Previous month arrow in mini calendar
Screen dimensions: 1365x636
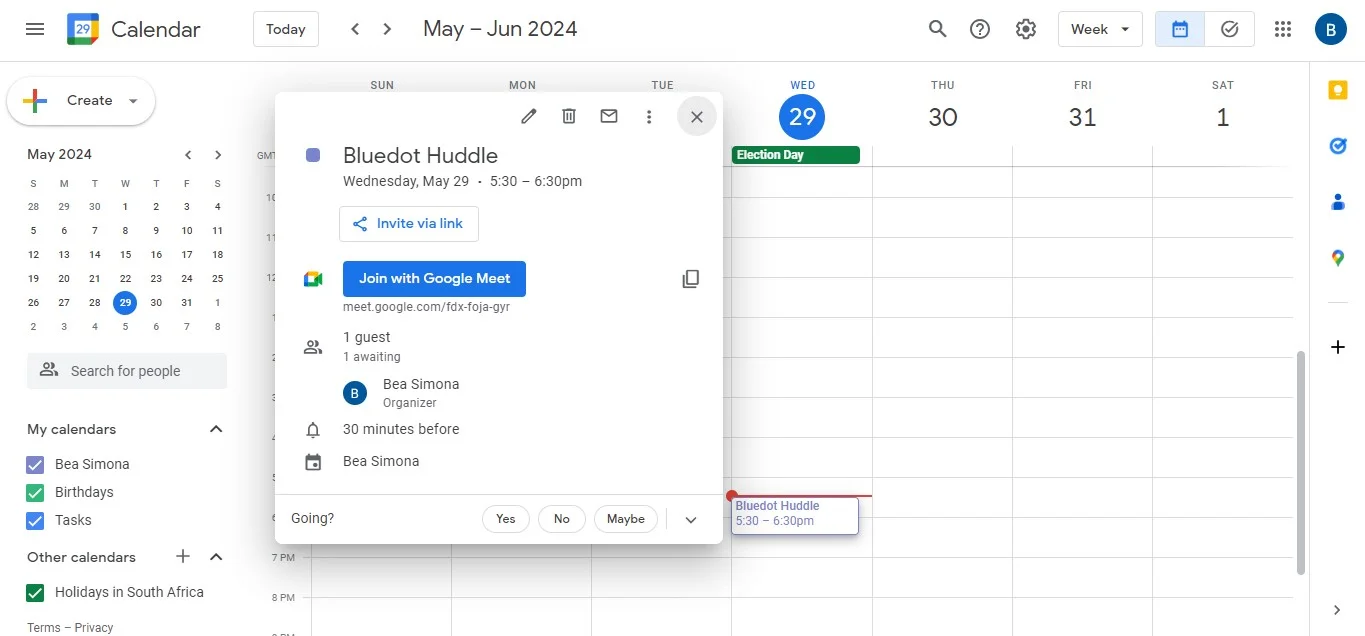click(188, 154)
